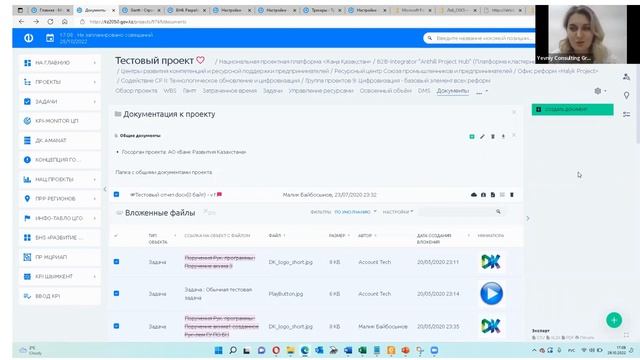Click the search input in Вложенные файлы
The width and height of the screenshot is (640, 360).
[457, 211]
